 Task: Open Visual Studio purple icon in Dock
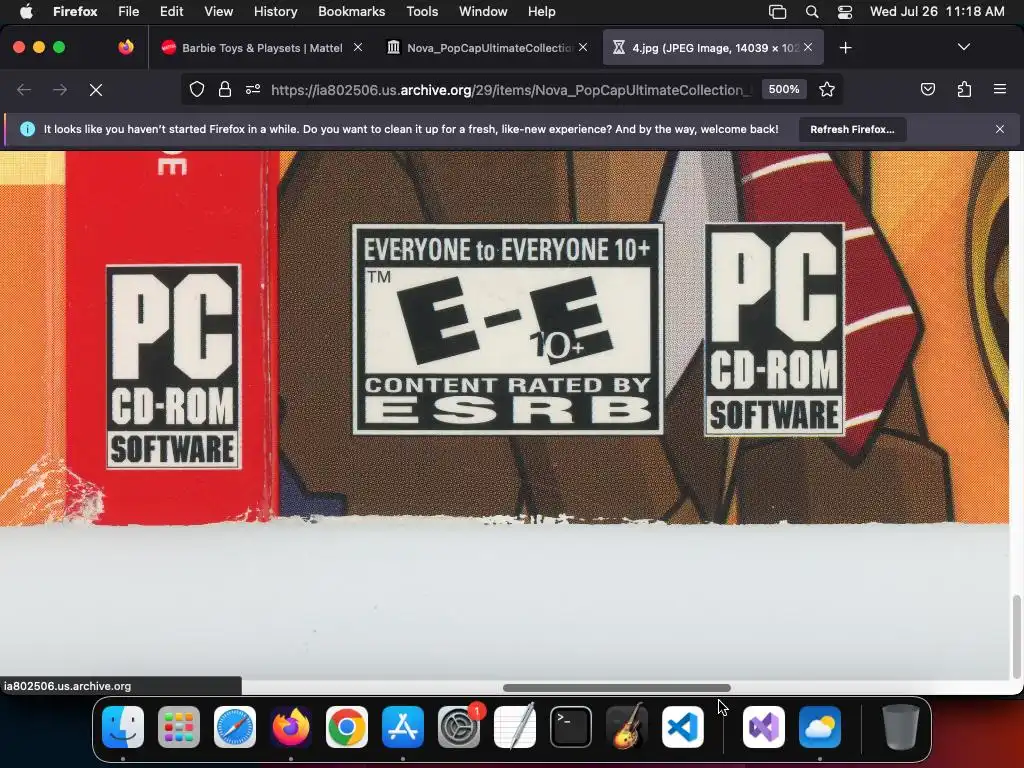click(764, 727)
